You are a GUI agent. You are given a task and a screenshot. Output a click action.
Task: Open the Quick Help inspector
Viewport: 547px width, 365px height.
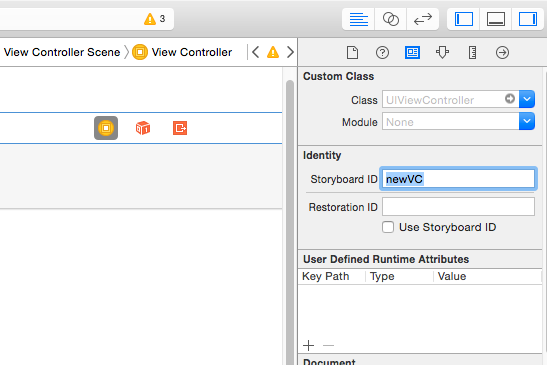(x=382, y=53)
